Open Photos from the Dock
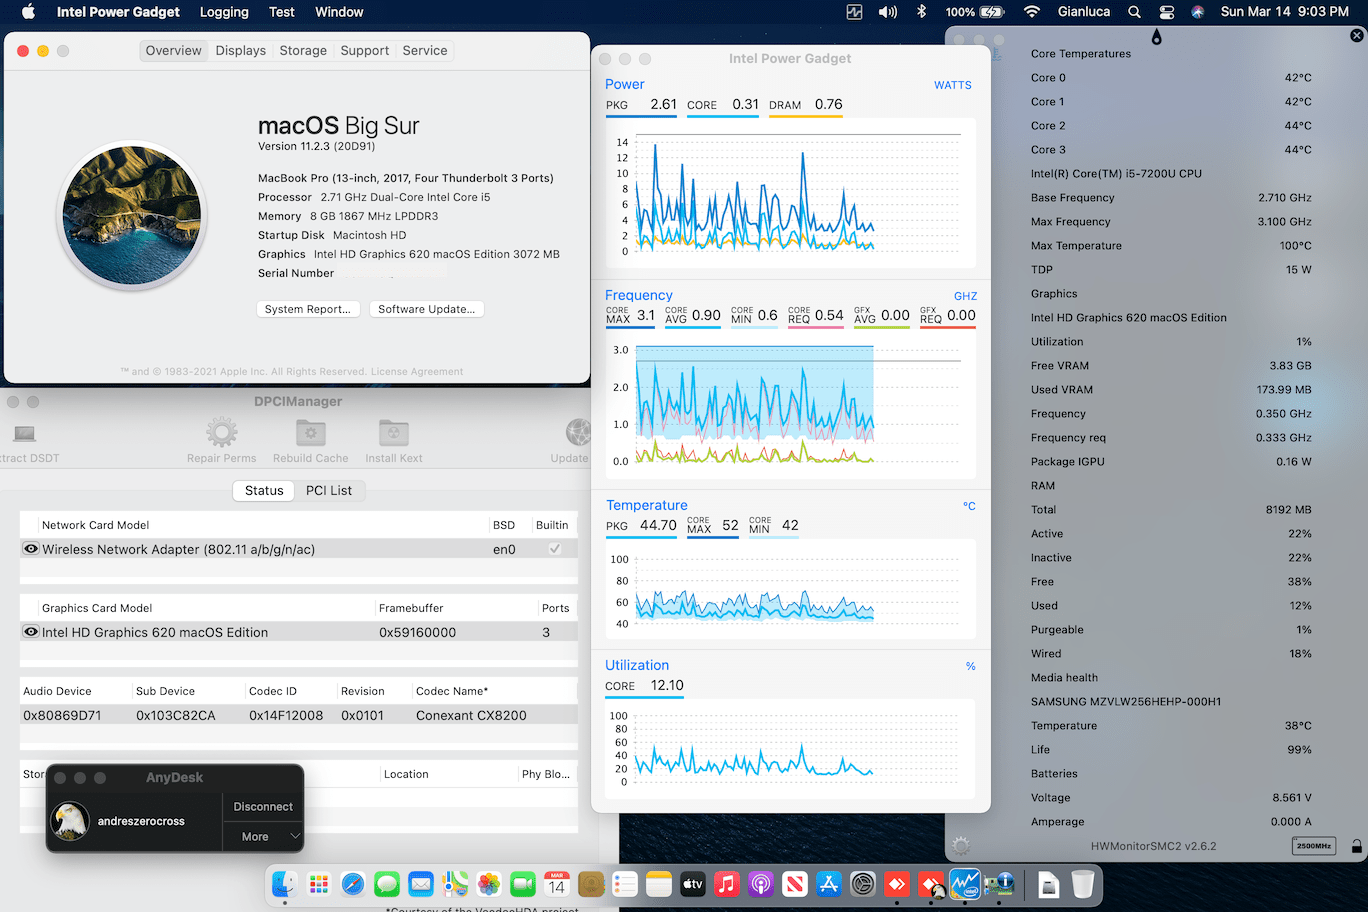 point(489,884)
